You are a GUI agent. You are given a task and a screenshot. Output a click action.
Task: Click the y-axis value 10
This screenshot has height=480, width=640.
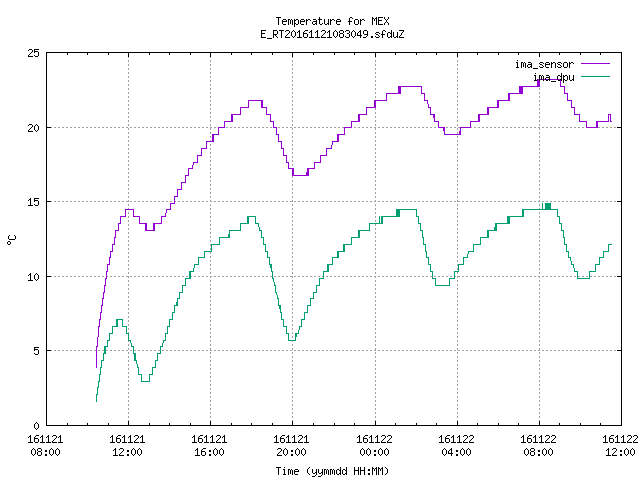click(33, 277)
